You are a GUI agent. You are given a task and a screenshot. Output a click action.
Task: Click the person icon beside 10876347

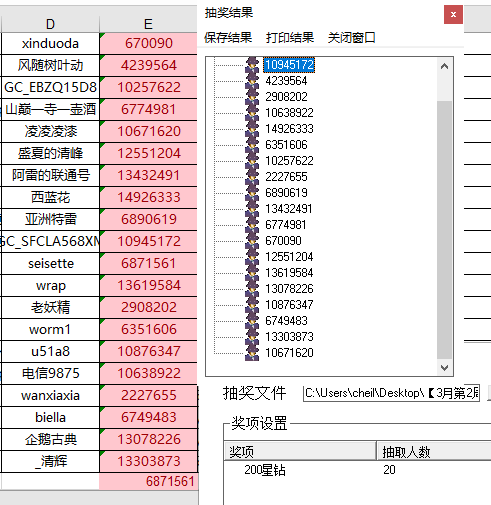coord(252,305)
